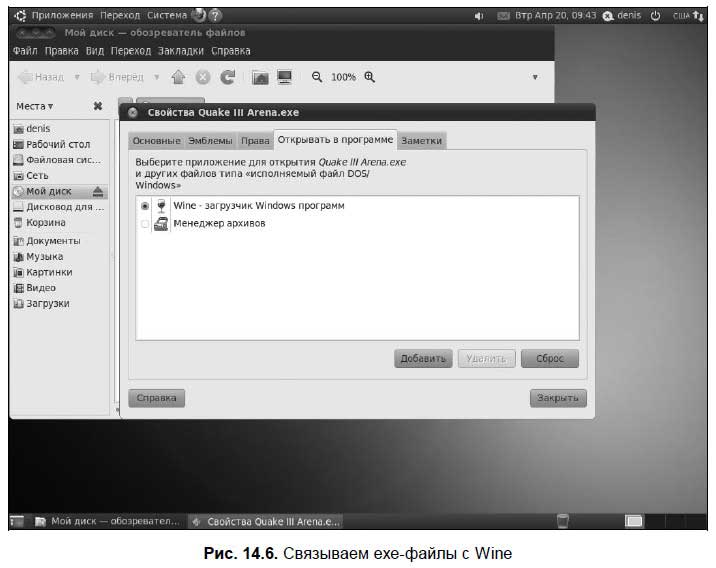Click the zoom out magnifier icon
This screenshot has width=716, height=568.
(317, 77)
